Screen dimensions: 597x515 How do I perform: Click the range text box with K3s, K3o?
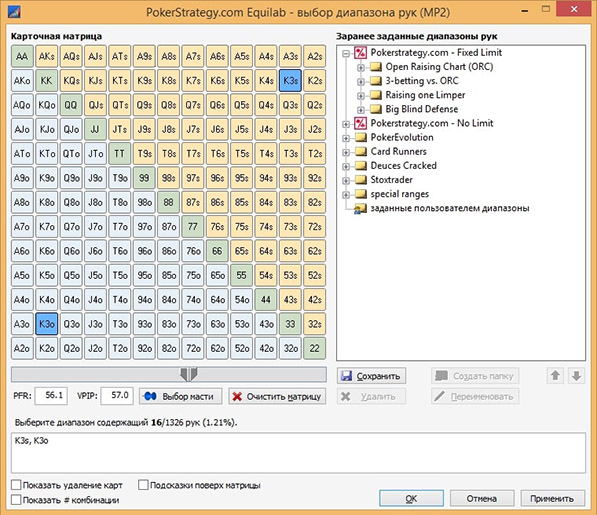pyautogui.click(x=298, y=453)
